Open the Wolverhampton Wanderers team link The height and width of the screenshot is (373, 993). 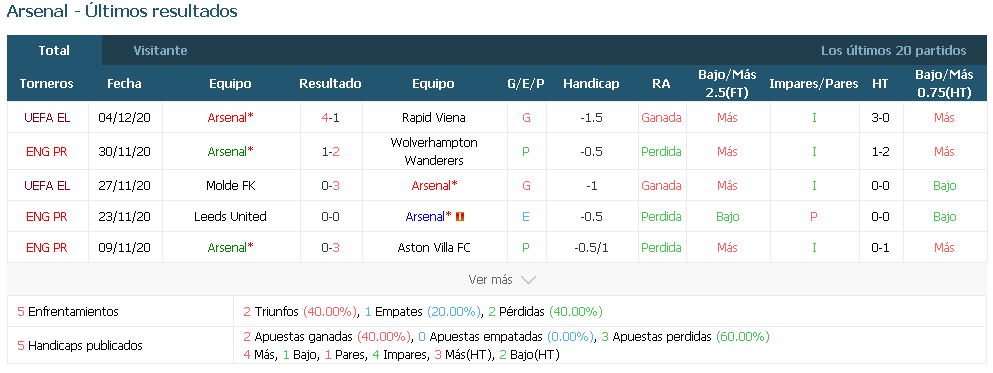click(x=434, y=151)
